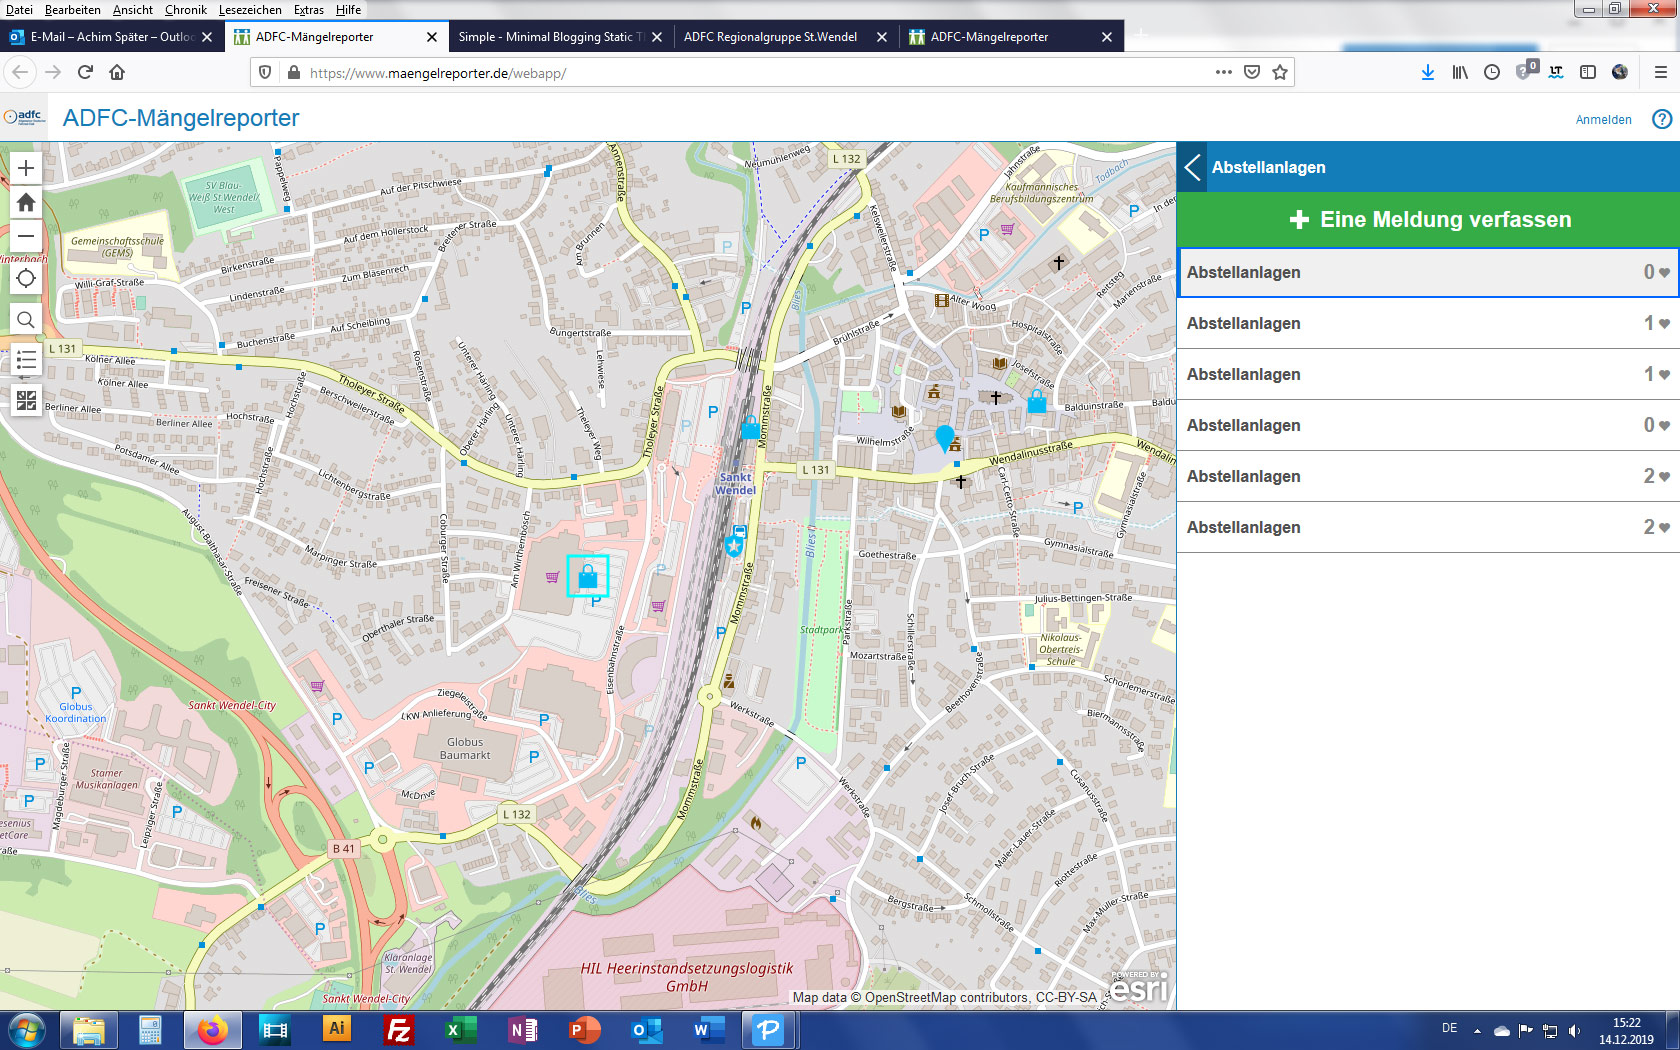Open the Lesezeichen menu
The height and width of the screenshot is (1050, 1680).
tap(250, 10)
